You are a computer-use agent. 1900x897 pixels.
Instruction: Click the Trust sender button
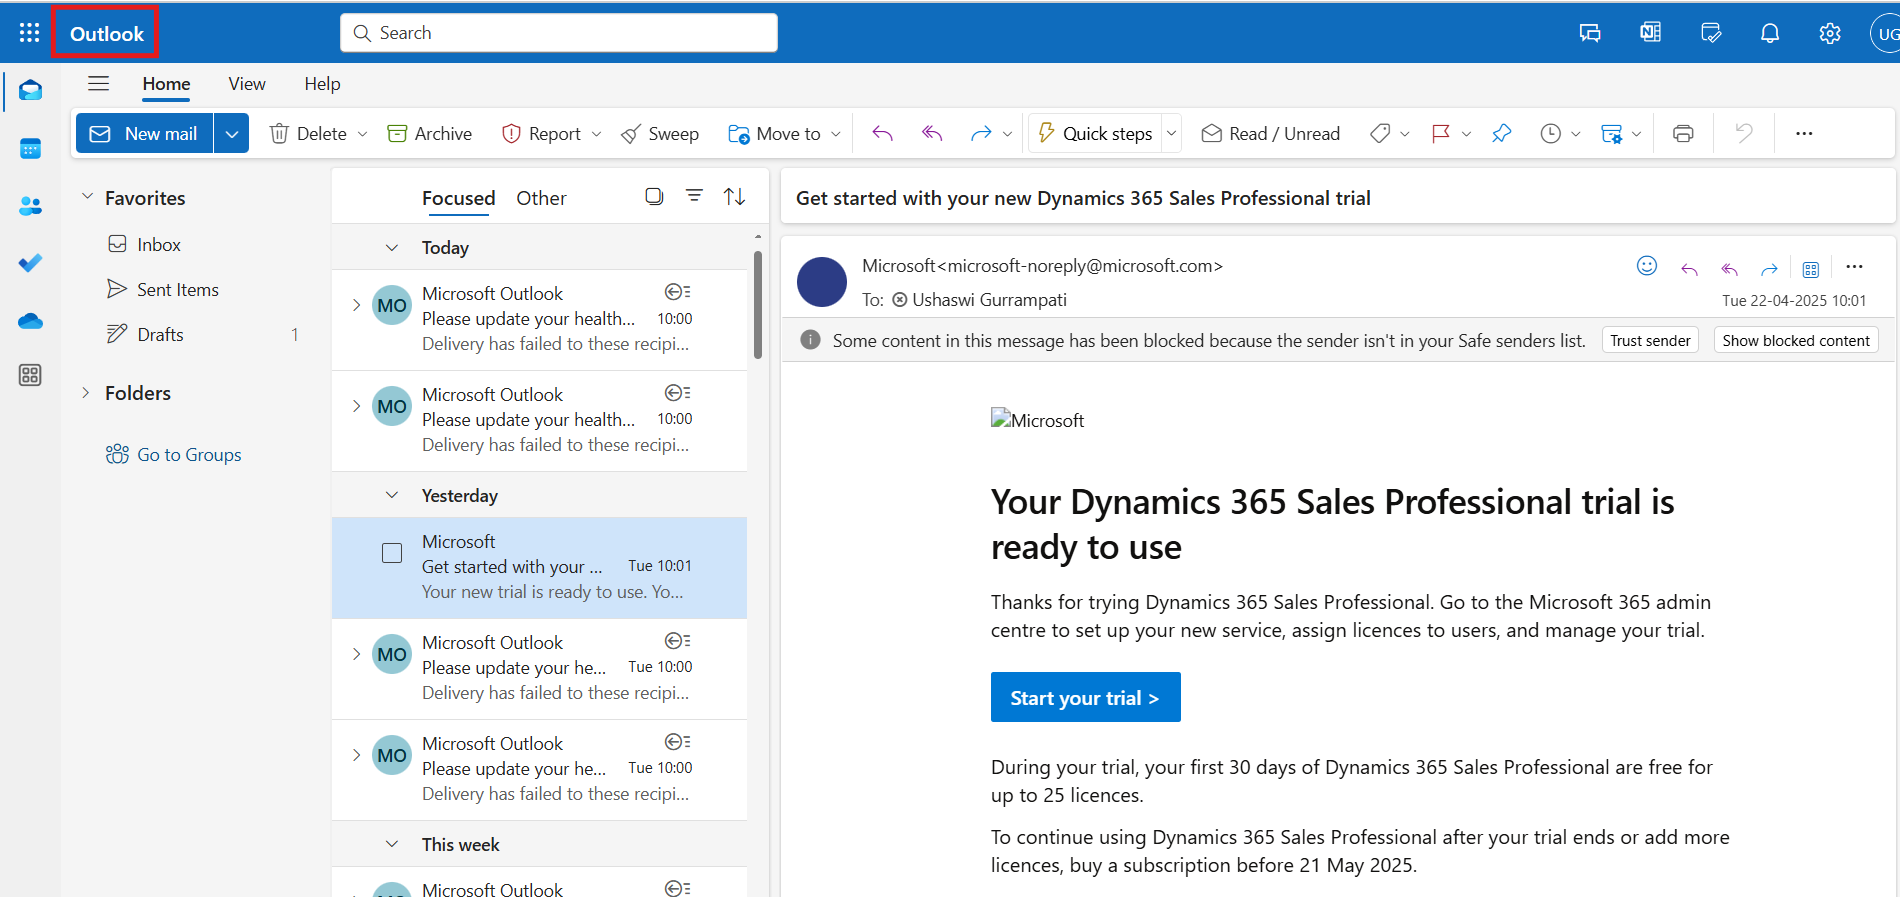point(1649,341)
